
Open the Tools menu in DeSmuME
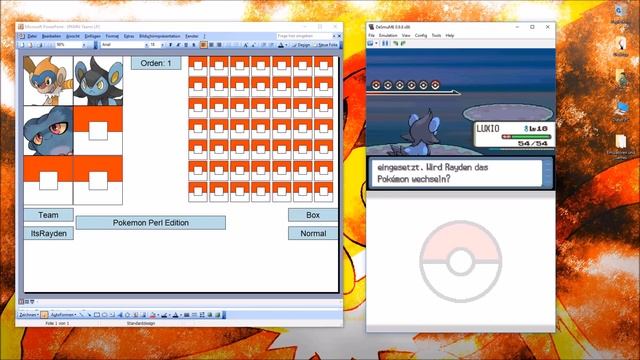(x=436, y=36)
